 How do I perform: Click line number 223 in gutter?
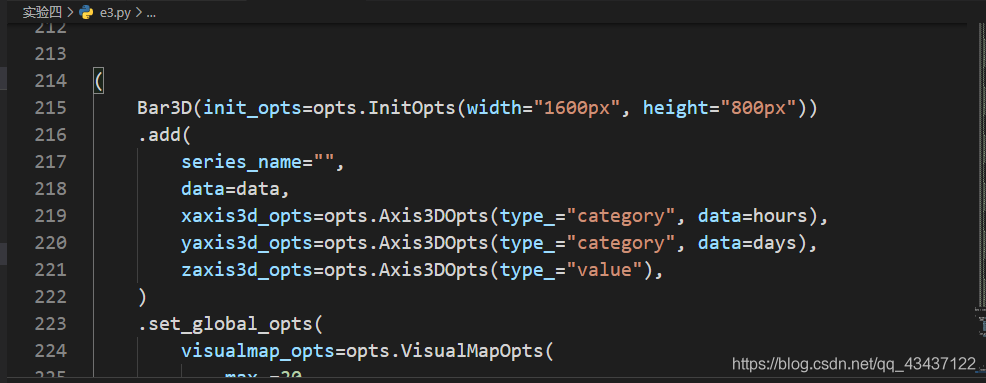point(50,324)
